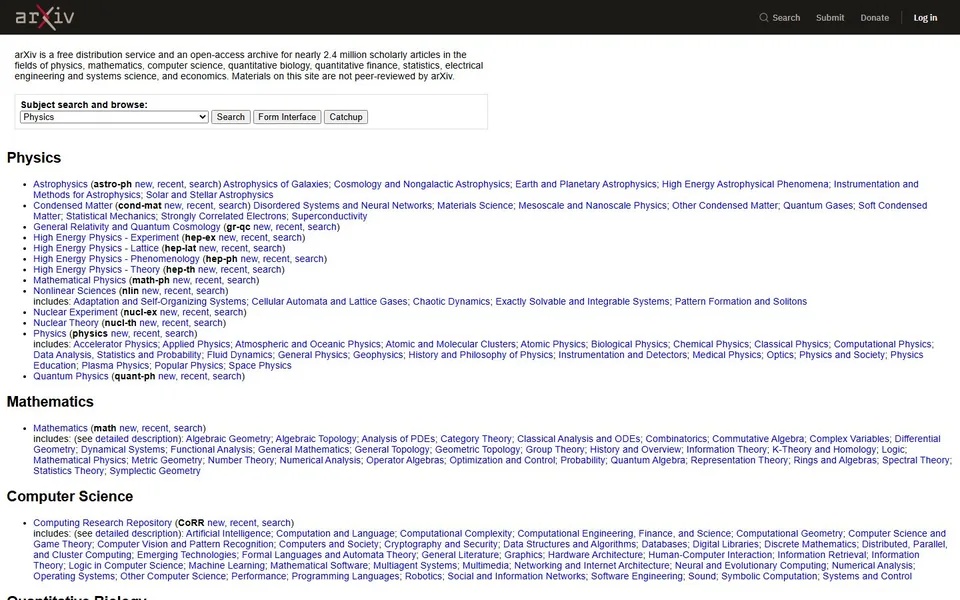The image size is (960, 600).
Task: Open Cosmology and Nongalactic Astrophysics
Action: [421, 184]
